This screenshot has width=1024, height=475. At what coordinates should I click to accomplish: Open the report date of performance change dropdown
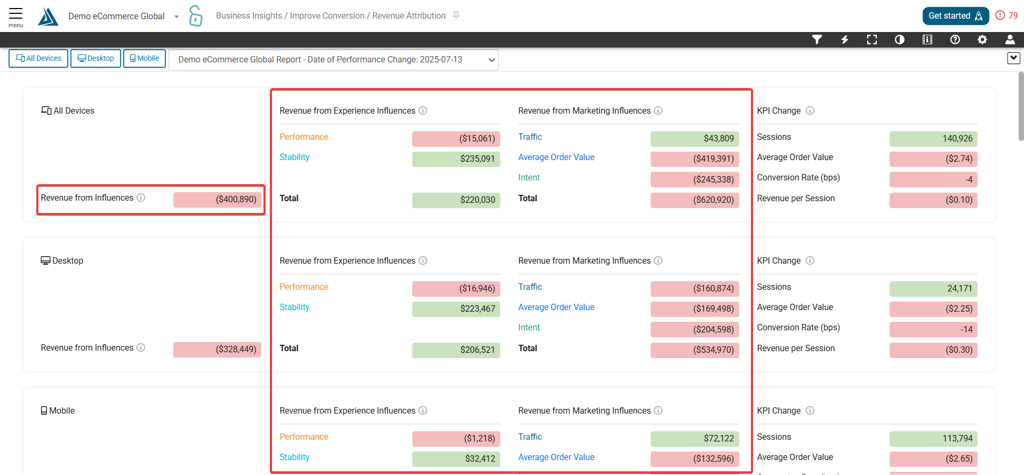coord(334,60)
